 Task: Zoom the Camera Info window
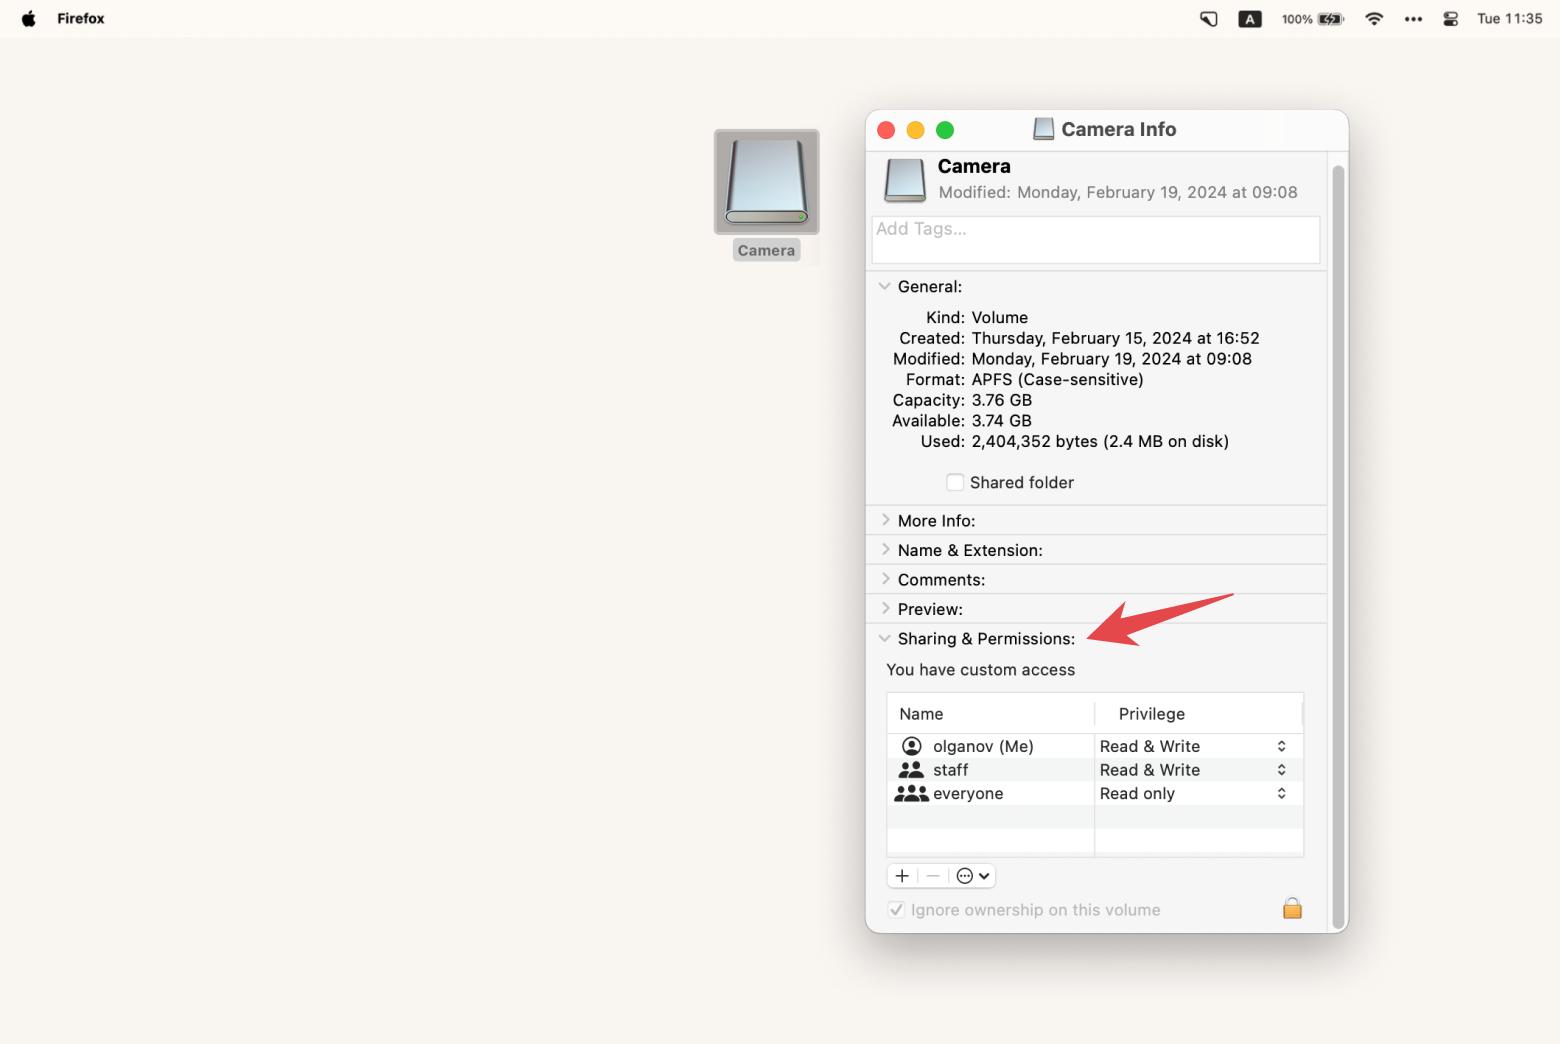(945, 130)
